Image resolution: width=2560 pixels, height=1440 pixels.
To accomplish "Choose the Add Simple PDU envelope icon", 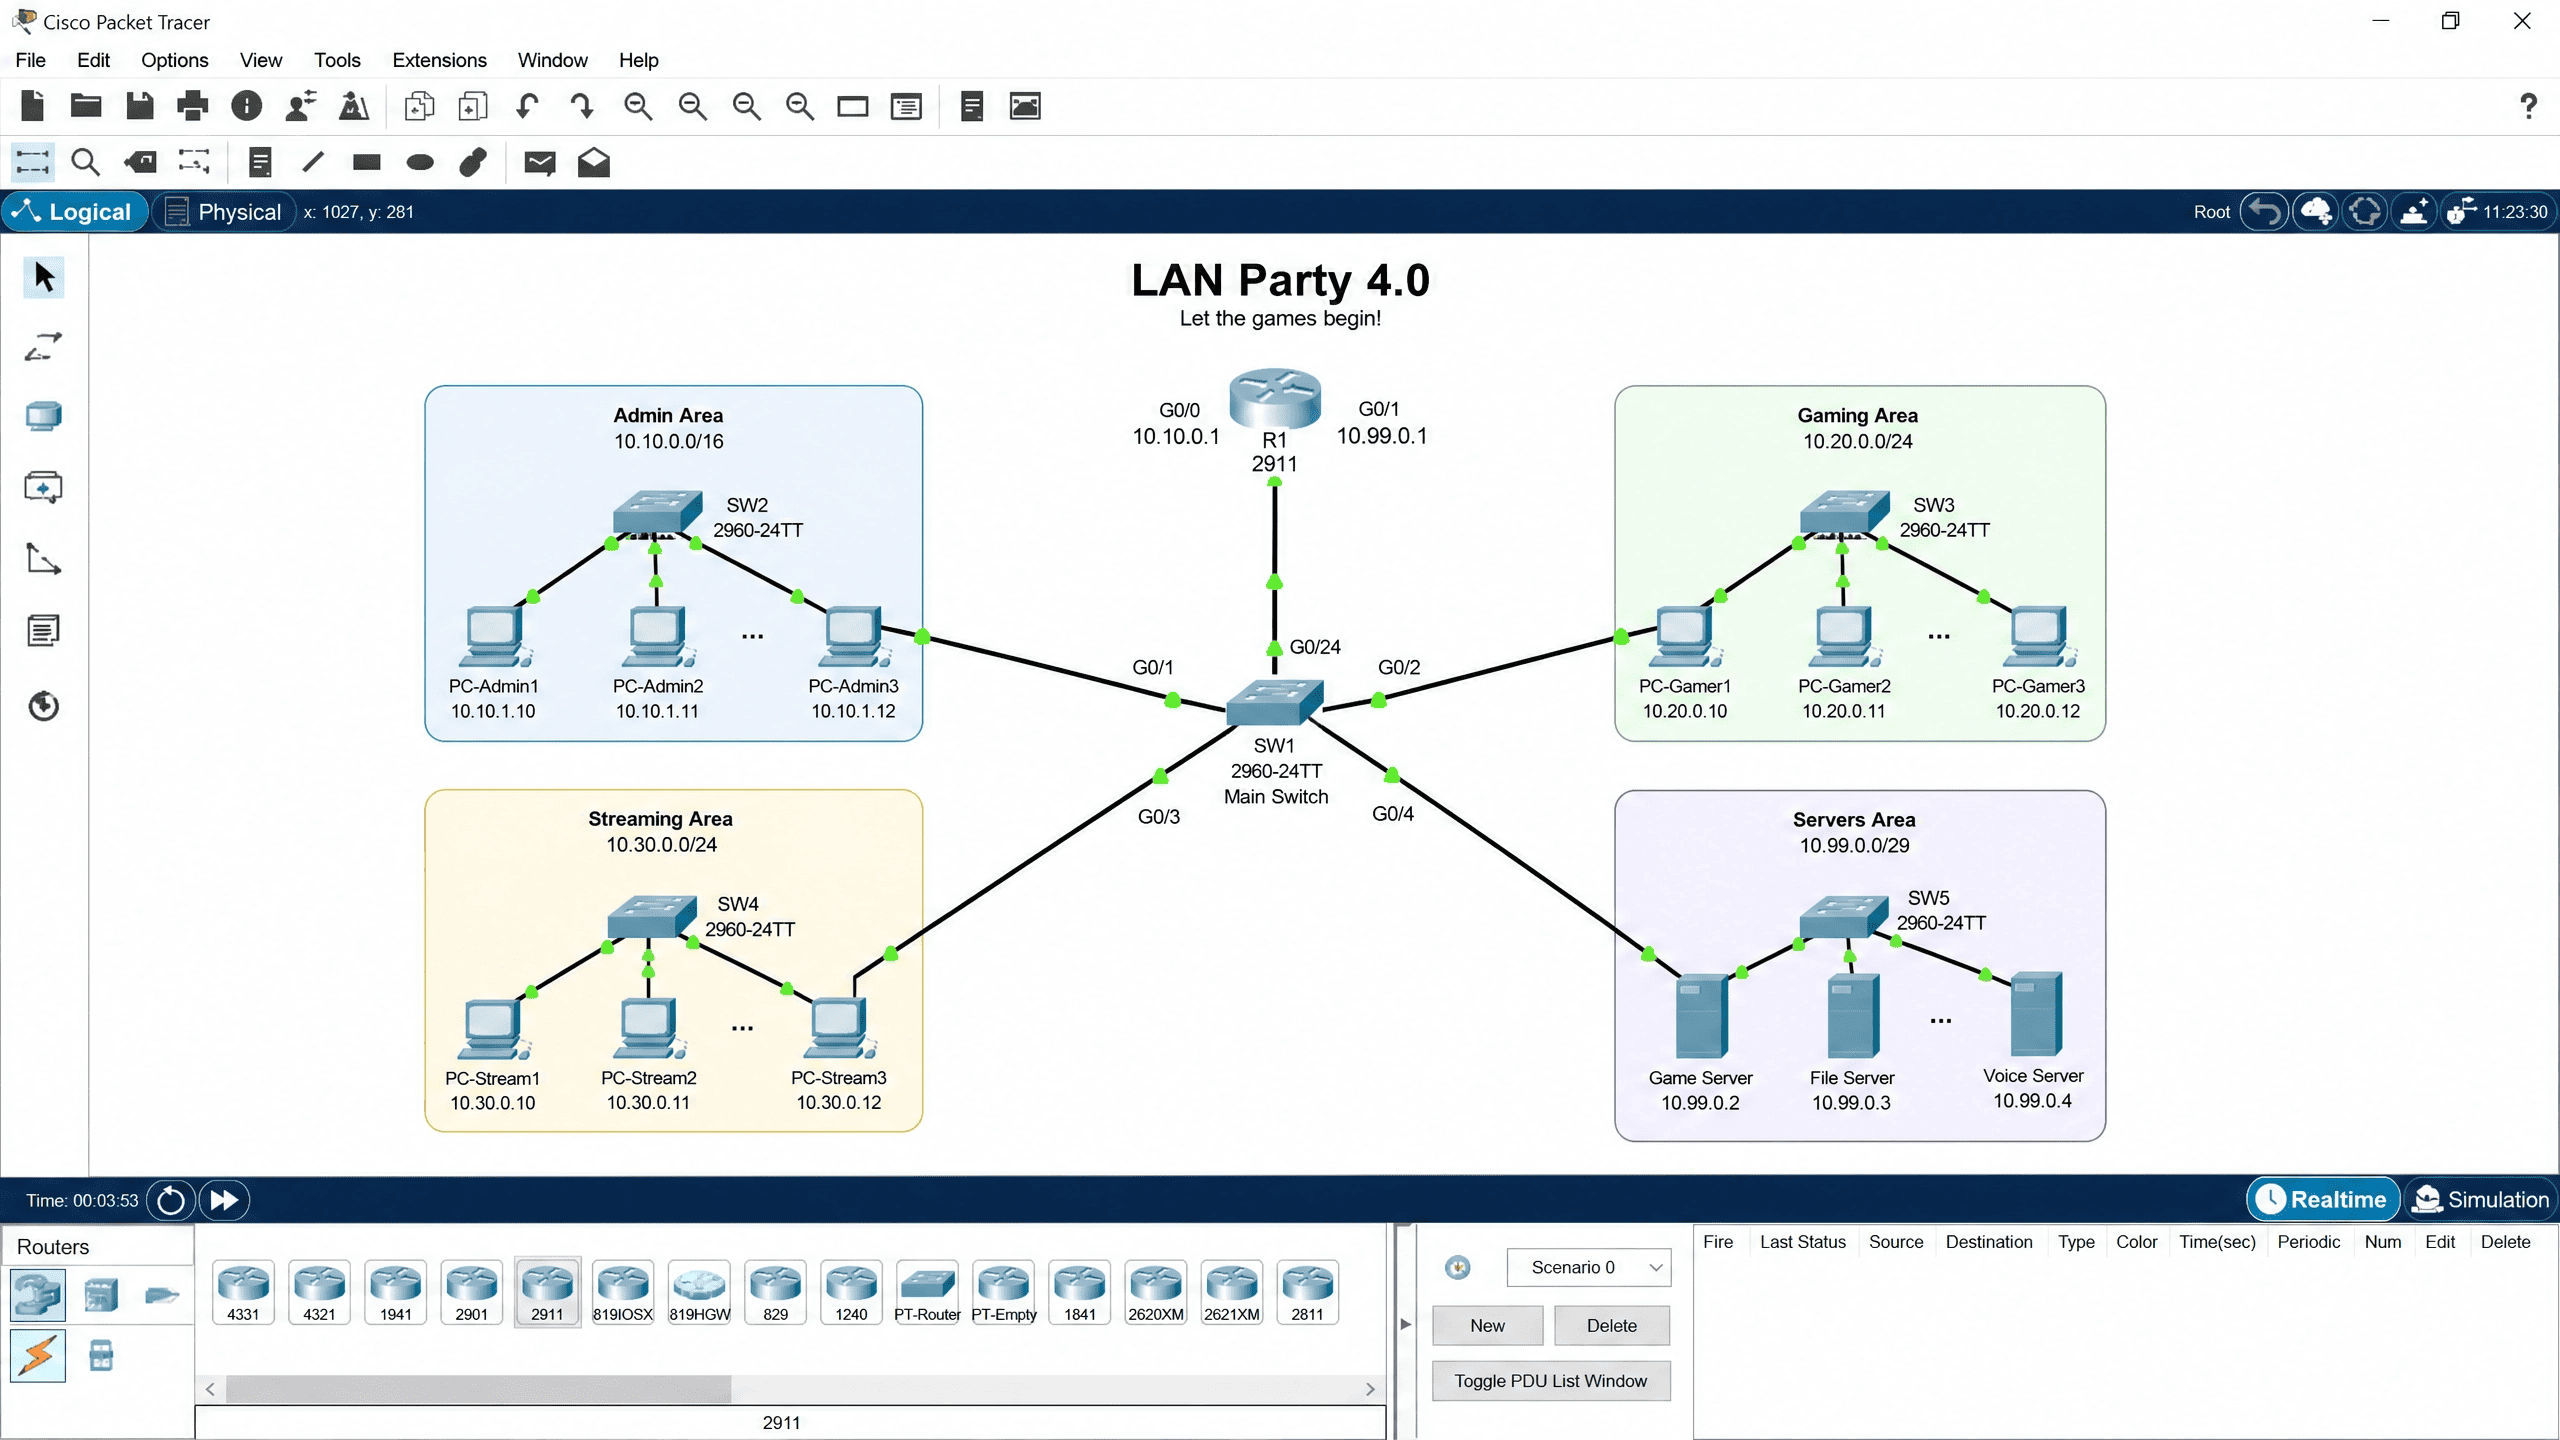I will click(x=540, y=162).
